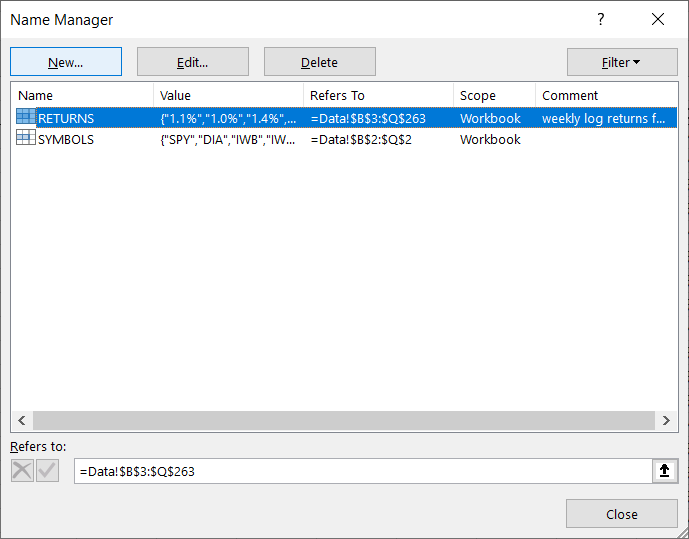
Task: Open the Filter dropdown
Action: (x=621, y=62)
